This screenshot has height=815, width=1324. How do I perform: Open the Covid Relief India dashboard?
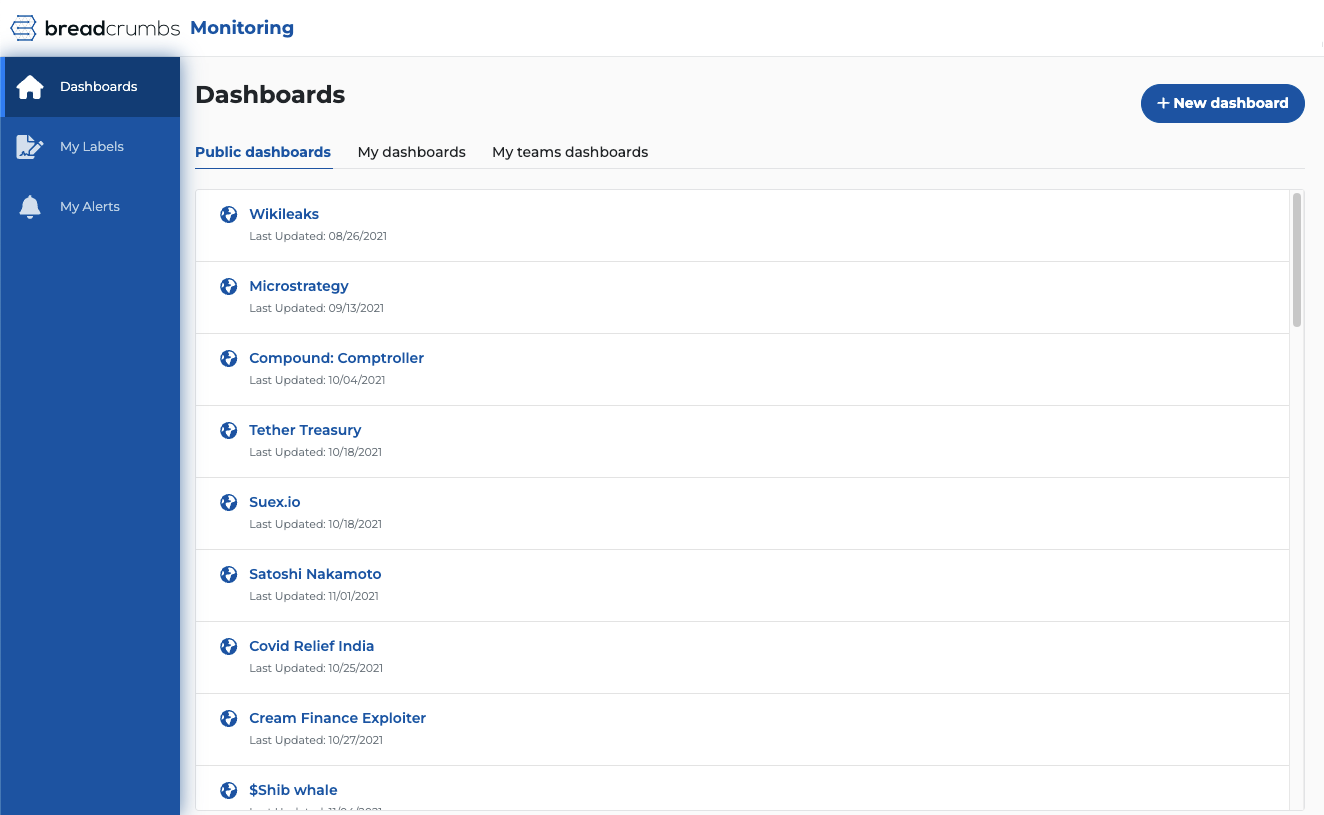[x=311, y=646]
